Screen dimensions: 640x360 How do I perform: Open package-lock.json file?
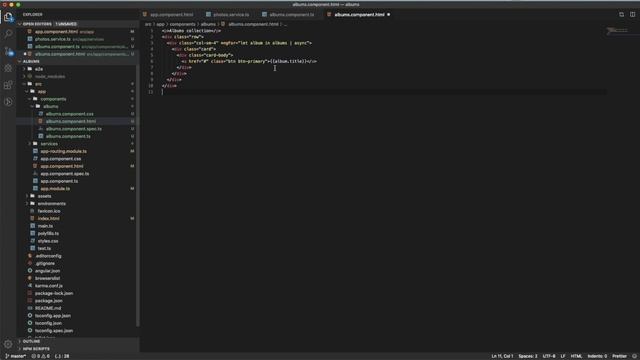pyautogui.click(x=54, y=293)
